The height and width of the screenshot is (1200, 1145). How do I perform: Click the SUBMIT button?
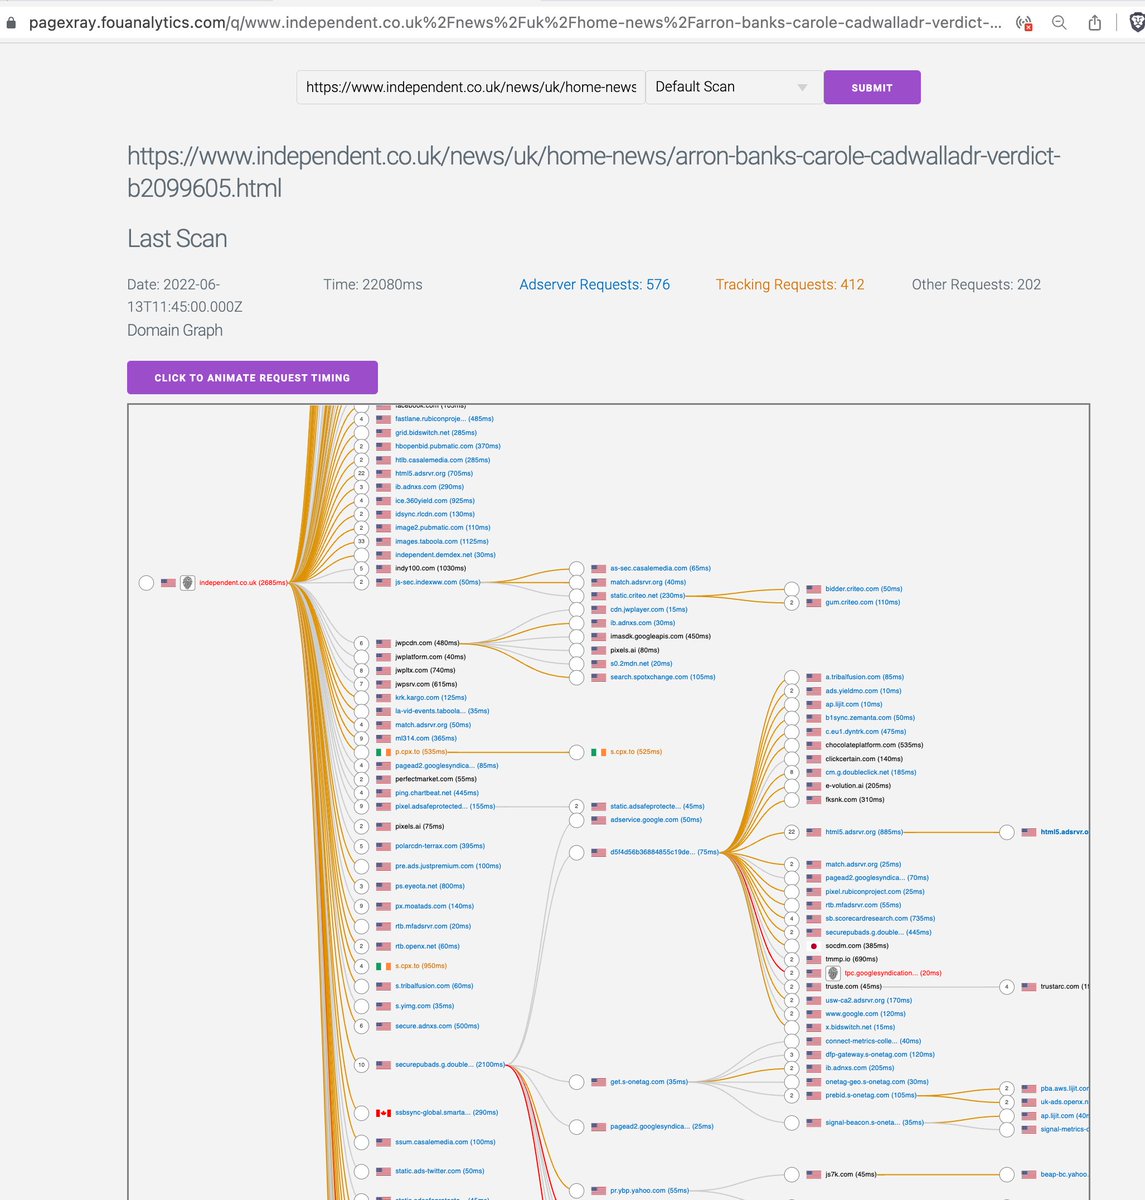(x=871, y=87)
